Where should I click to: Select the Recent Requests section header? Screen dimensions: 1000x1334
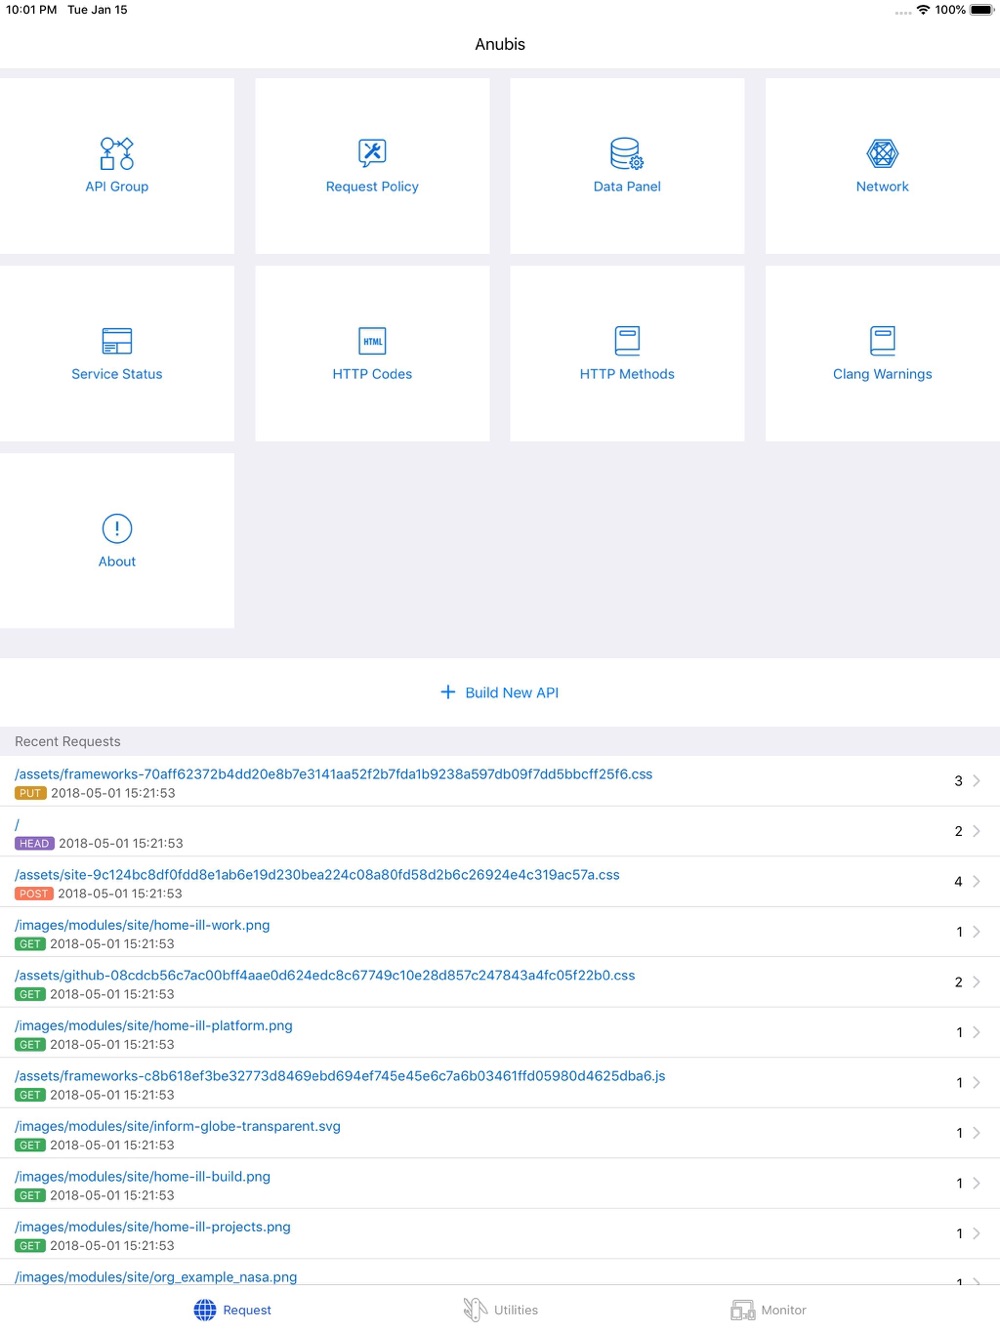[68, 741]
